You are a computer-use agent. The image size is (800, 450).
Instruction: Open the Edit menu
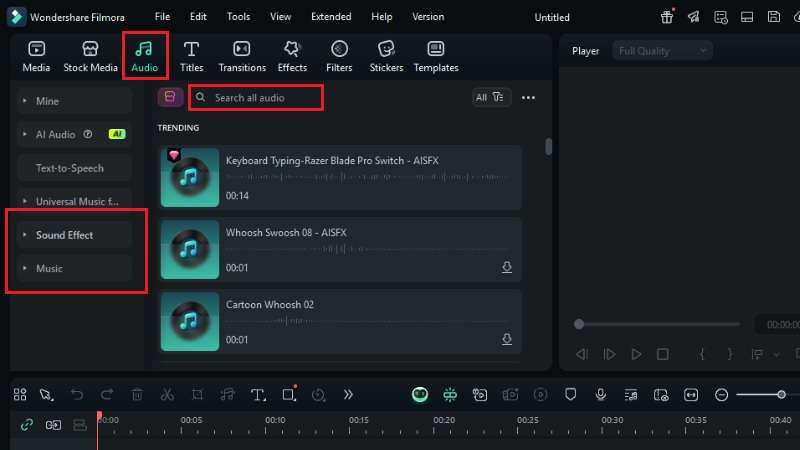198,17
